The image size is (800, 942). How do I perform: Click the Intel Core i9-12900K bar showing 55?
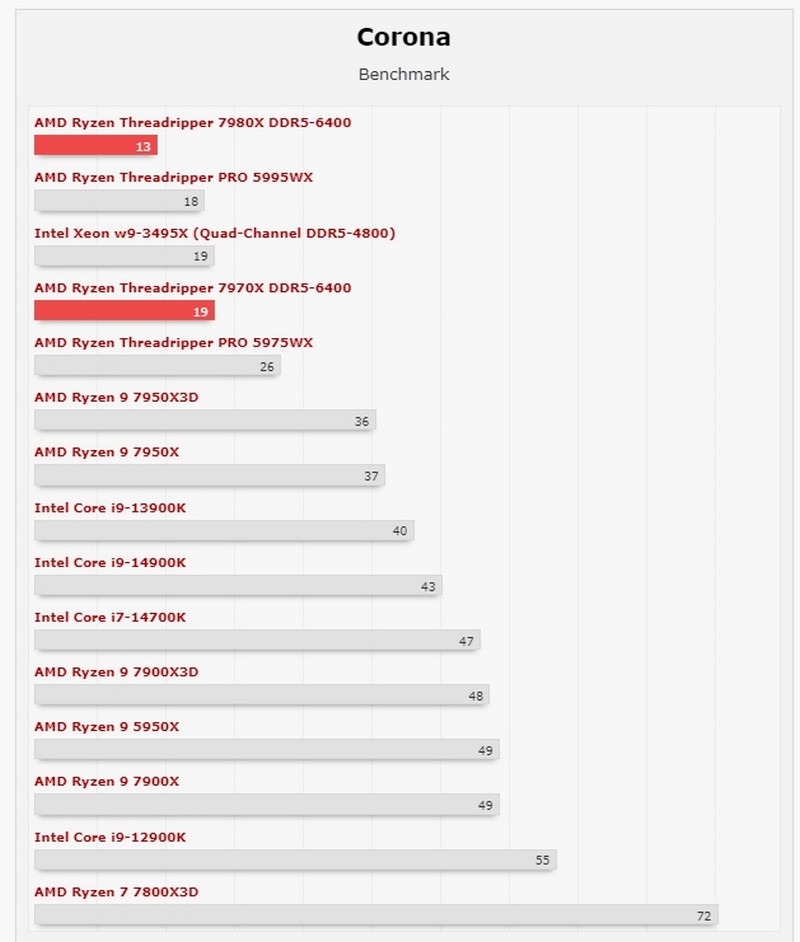tap(294, 860)
